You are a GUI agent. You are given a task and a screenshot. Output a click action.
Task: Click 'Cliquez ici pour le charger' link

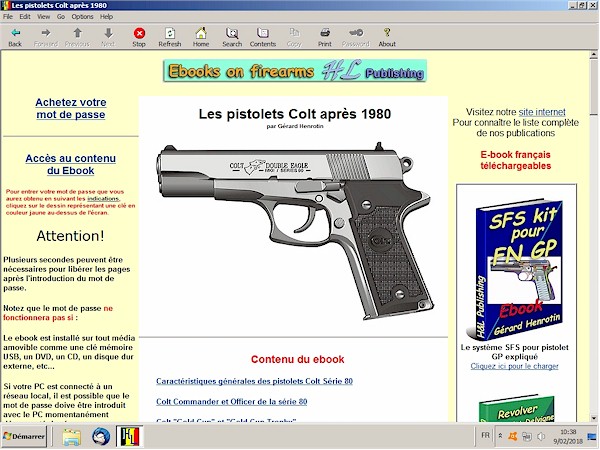515,366
